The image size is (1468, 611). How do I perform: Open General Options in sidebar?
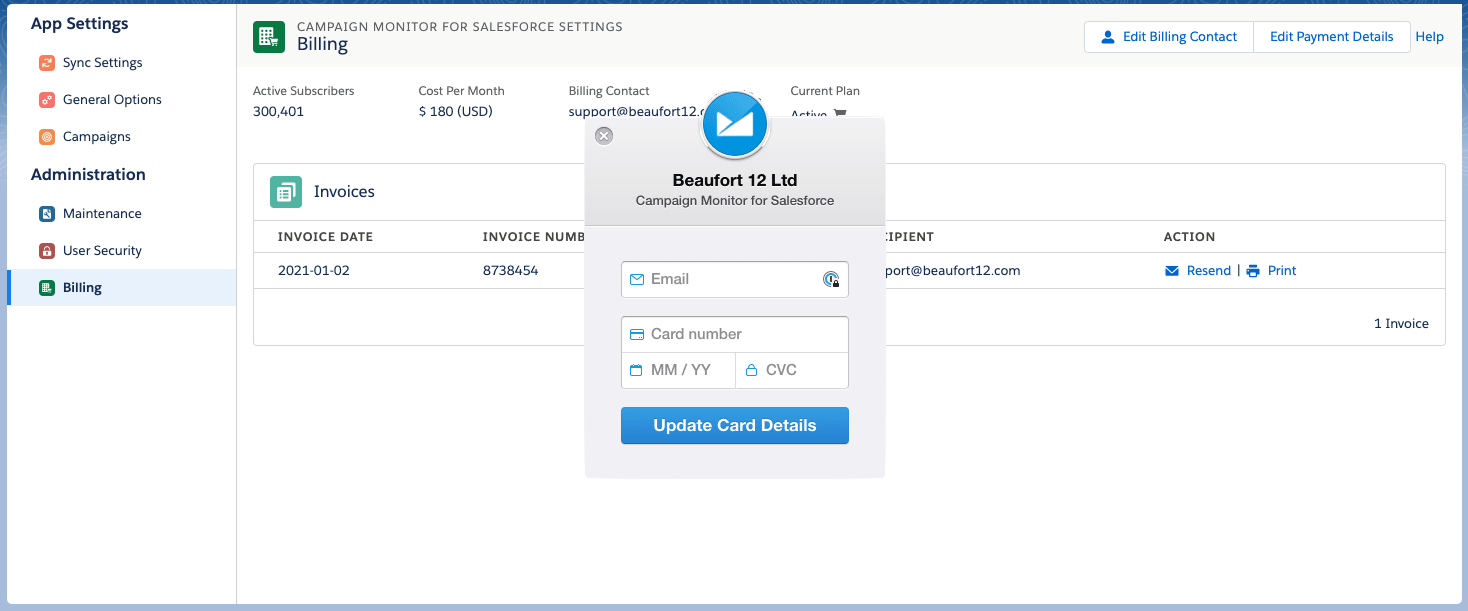coord(112,99)
